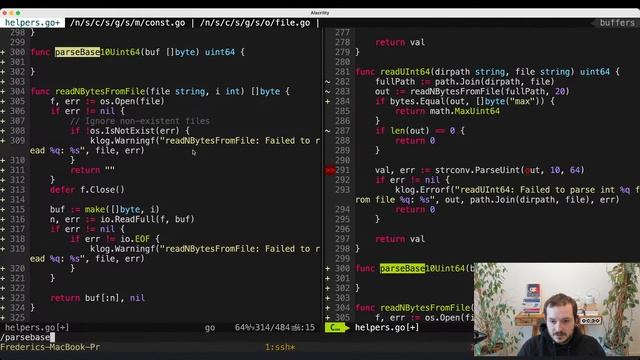Open the /n/s/c/s/g/s/m/const.go buffer tab
640x360 pixels.
tap(128, 23)
